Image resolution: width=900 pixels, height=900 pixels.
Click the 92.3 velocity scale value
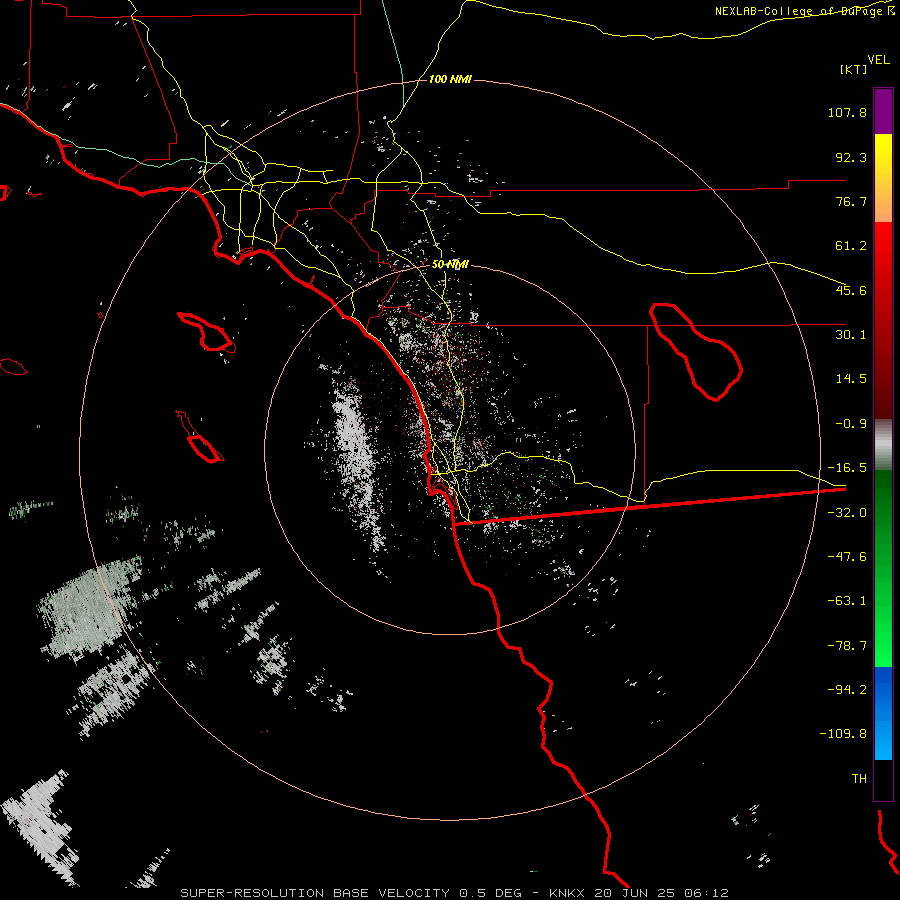(851, 157)
